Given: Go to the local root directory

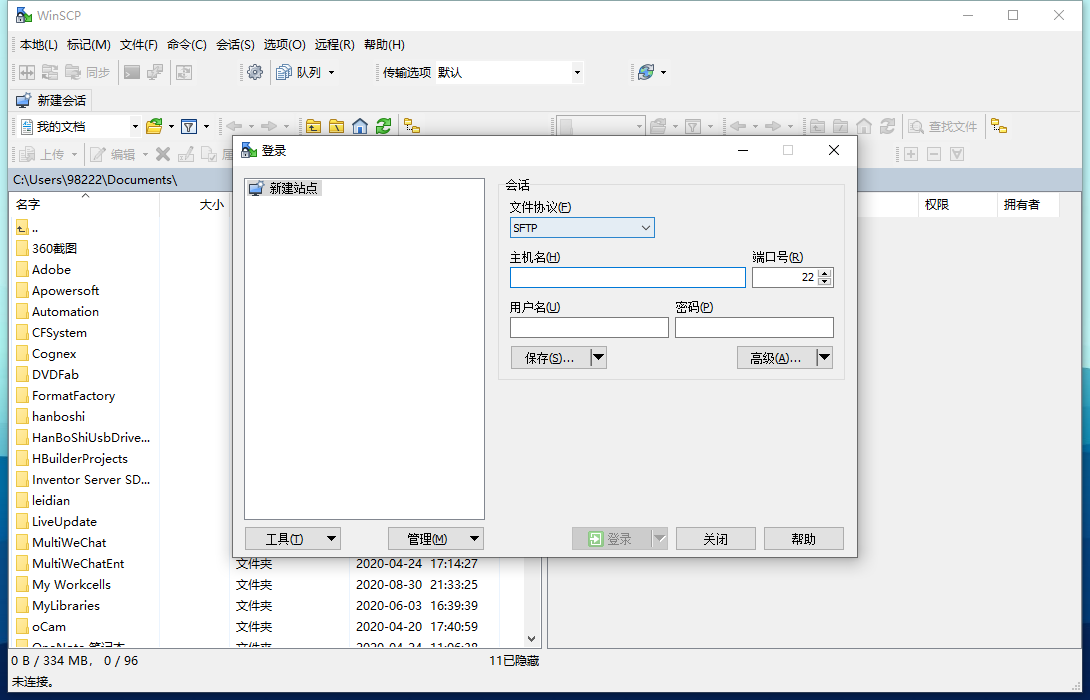Looking at the screenshot, I should pos(336,127).
